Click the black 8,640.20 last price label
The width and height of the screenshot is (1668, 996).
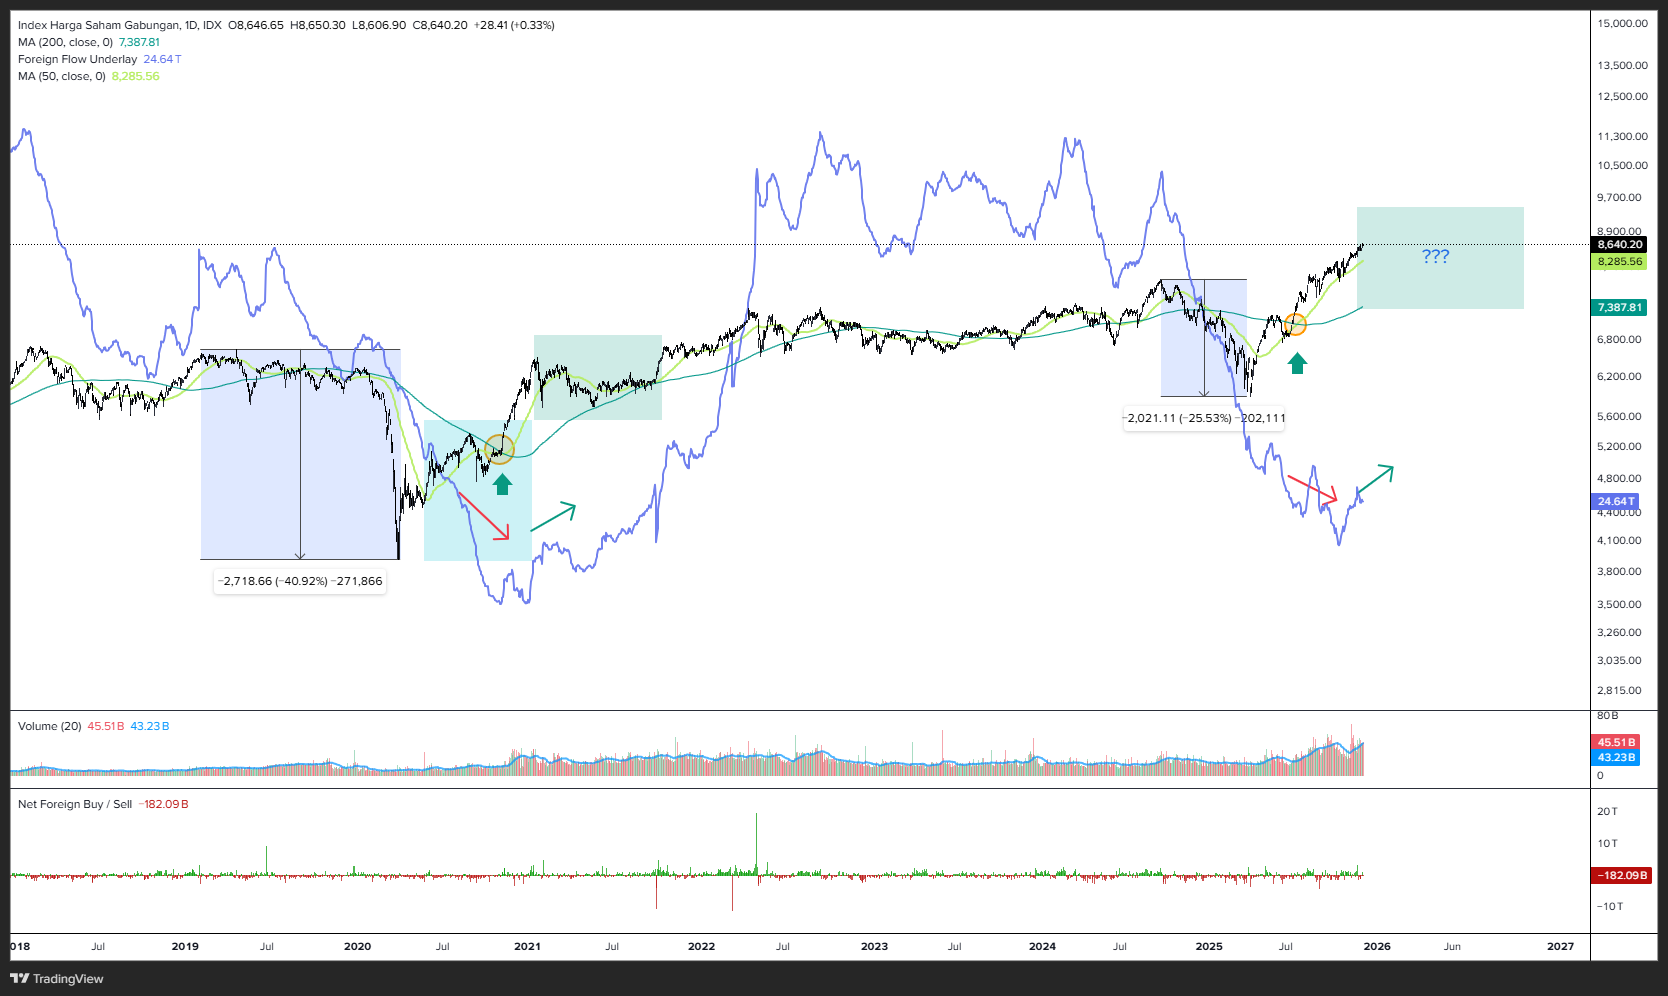[1620, 244]
